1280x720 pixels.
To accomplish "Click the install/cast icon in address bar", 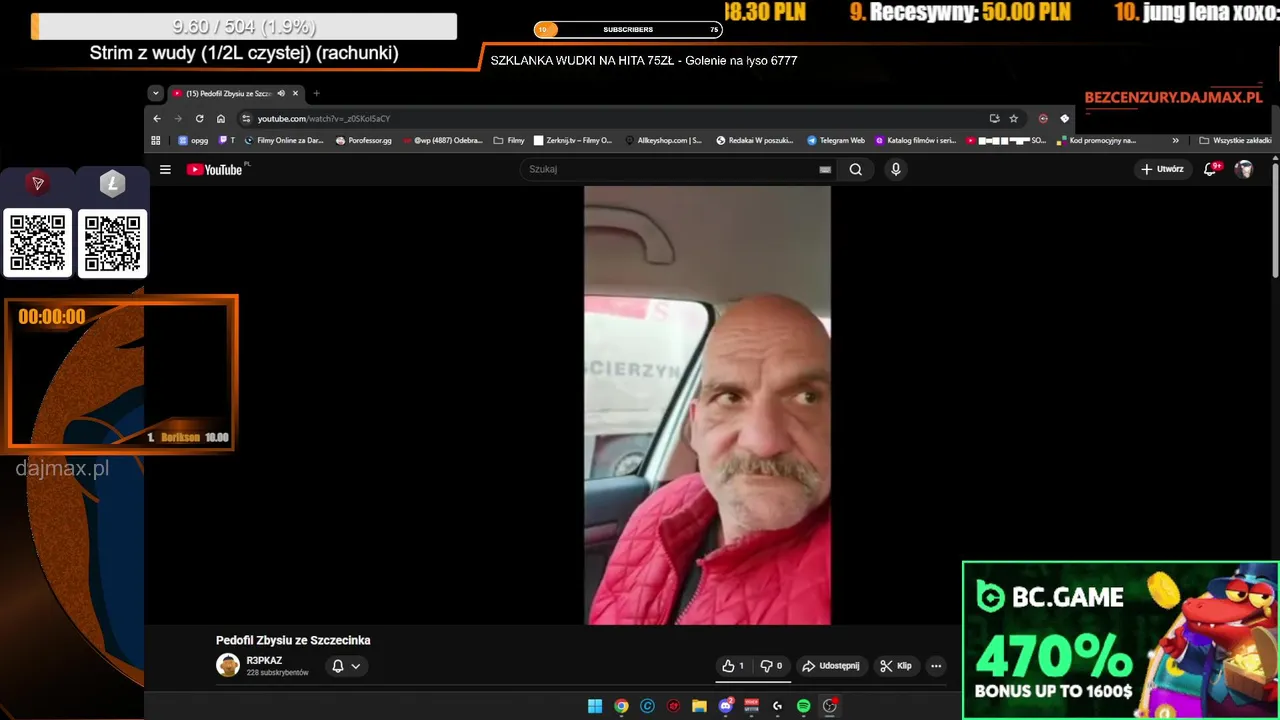I will [994, 118].
